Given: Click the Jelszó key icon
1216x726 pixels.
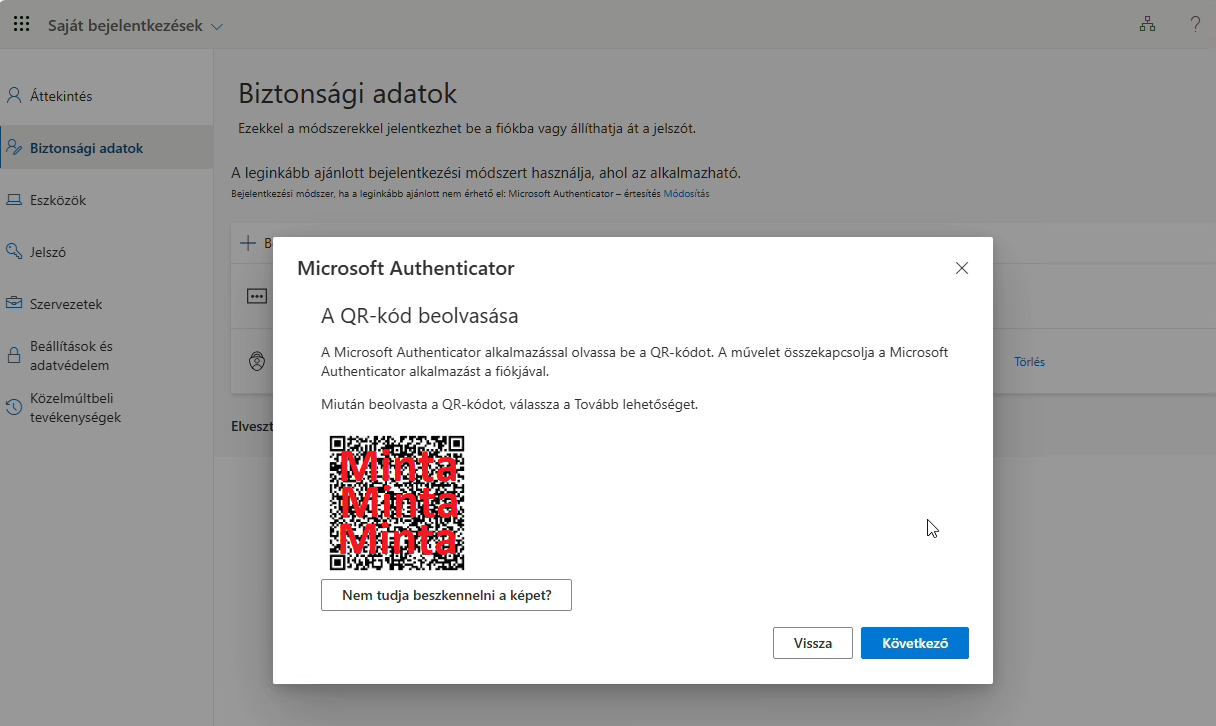Looking at the screenshot, I should pyautogui.click(x=14, y=252).
